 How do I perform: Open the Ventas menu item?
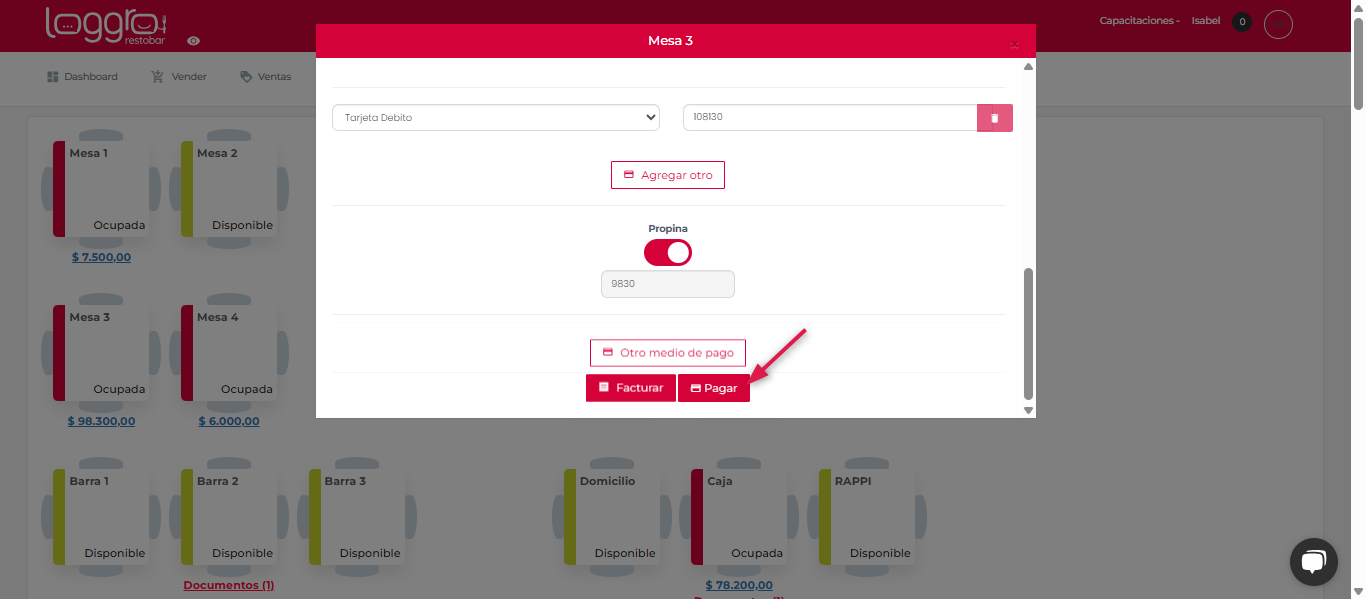pyautogui.click(x=266, y=77)
